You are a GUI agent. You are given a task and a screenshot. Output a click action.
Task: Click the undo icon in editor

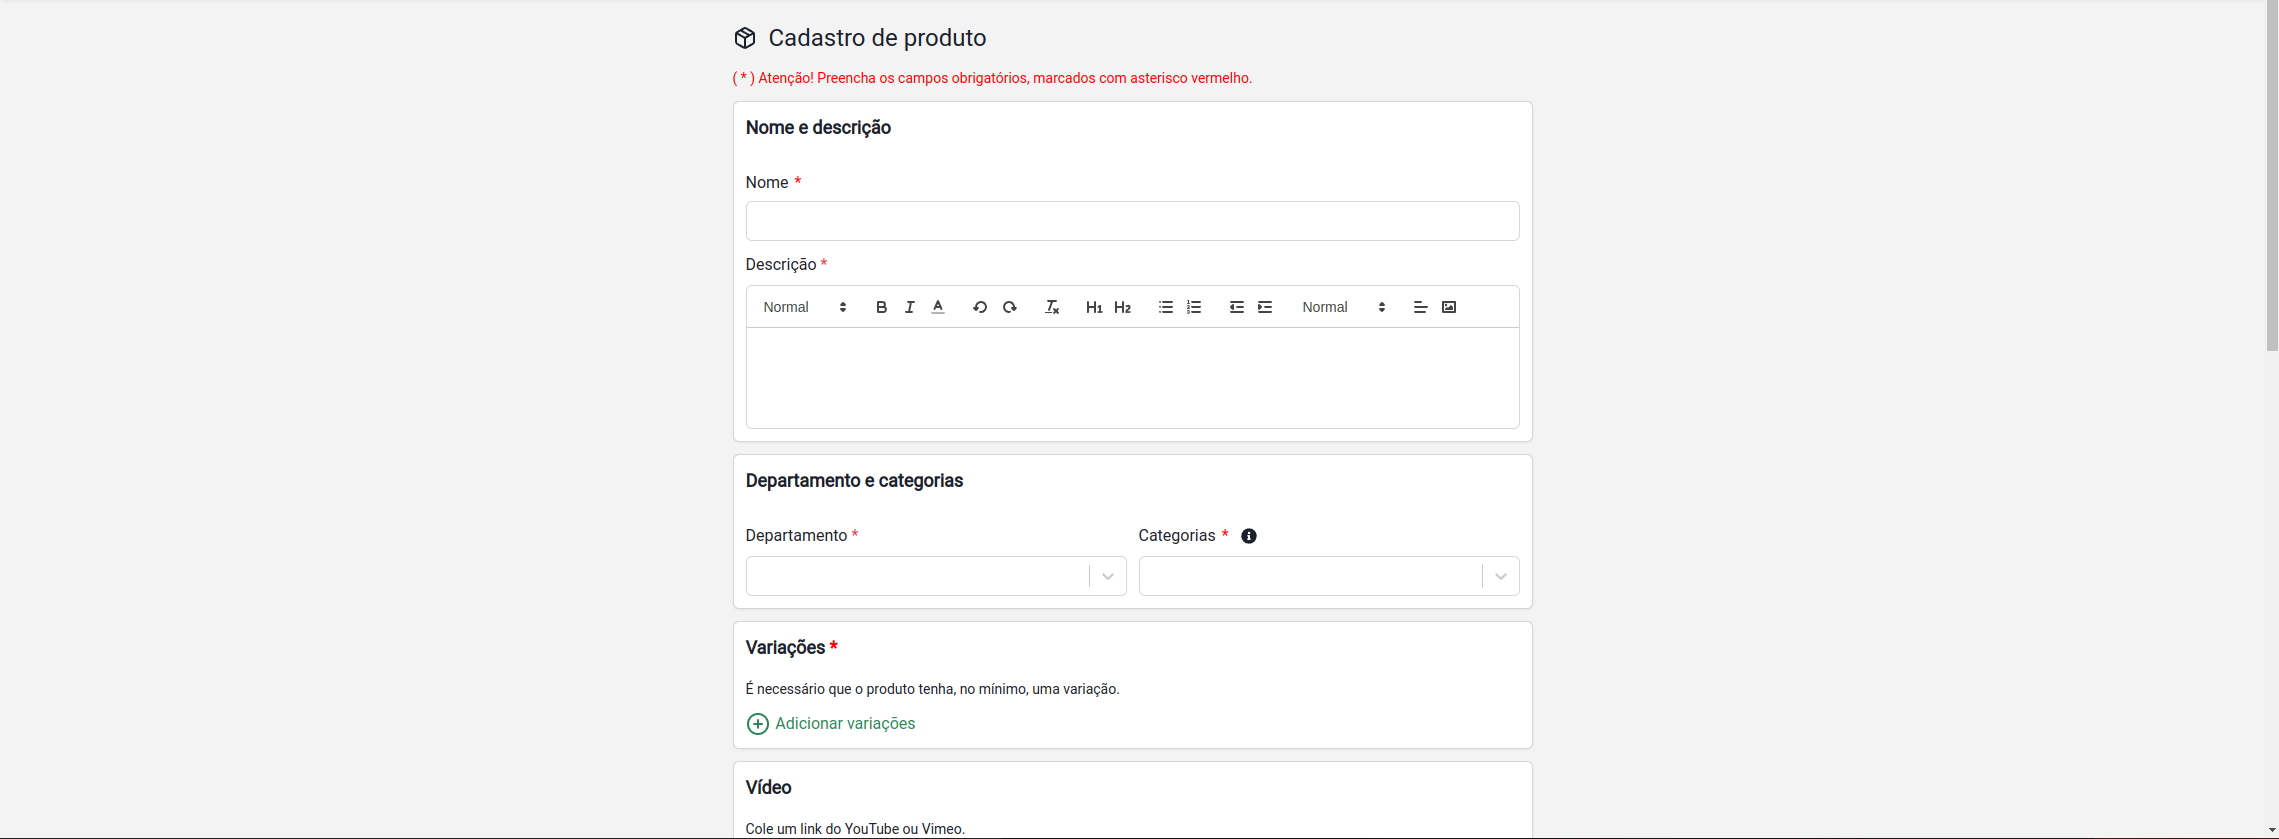(980, 307)
